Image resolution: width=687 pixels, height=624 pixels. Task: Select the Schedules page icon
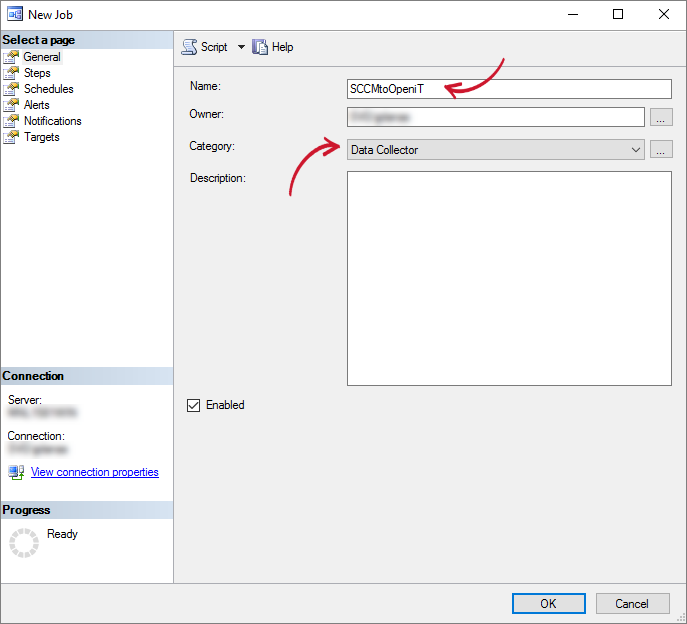pyautogui.click(x=12, y=89)
